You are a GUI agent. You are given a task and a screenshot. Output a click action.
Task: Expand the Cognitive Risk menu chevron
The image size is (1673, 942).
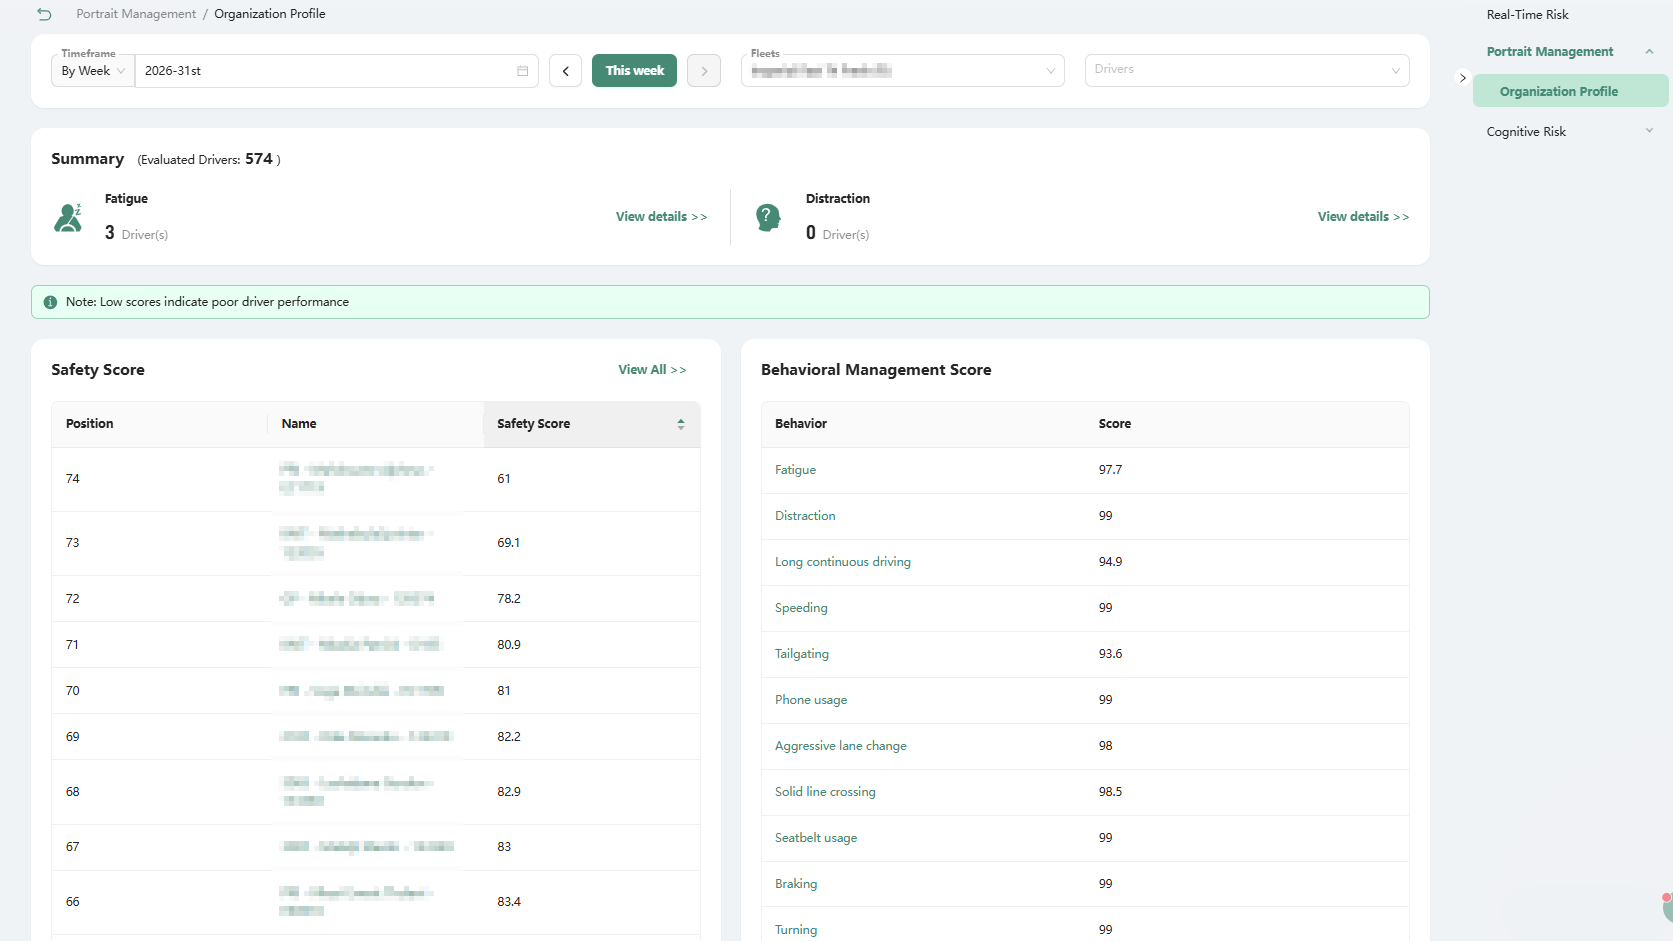(x=1649, y=131)
